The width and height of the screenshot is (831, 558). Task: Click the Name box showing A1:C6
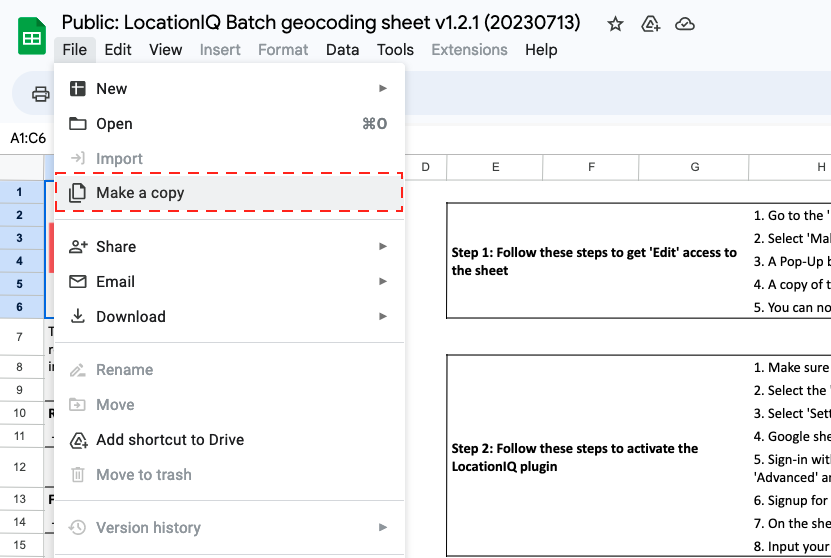(28, 138)
